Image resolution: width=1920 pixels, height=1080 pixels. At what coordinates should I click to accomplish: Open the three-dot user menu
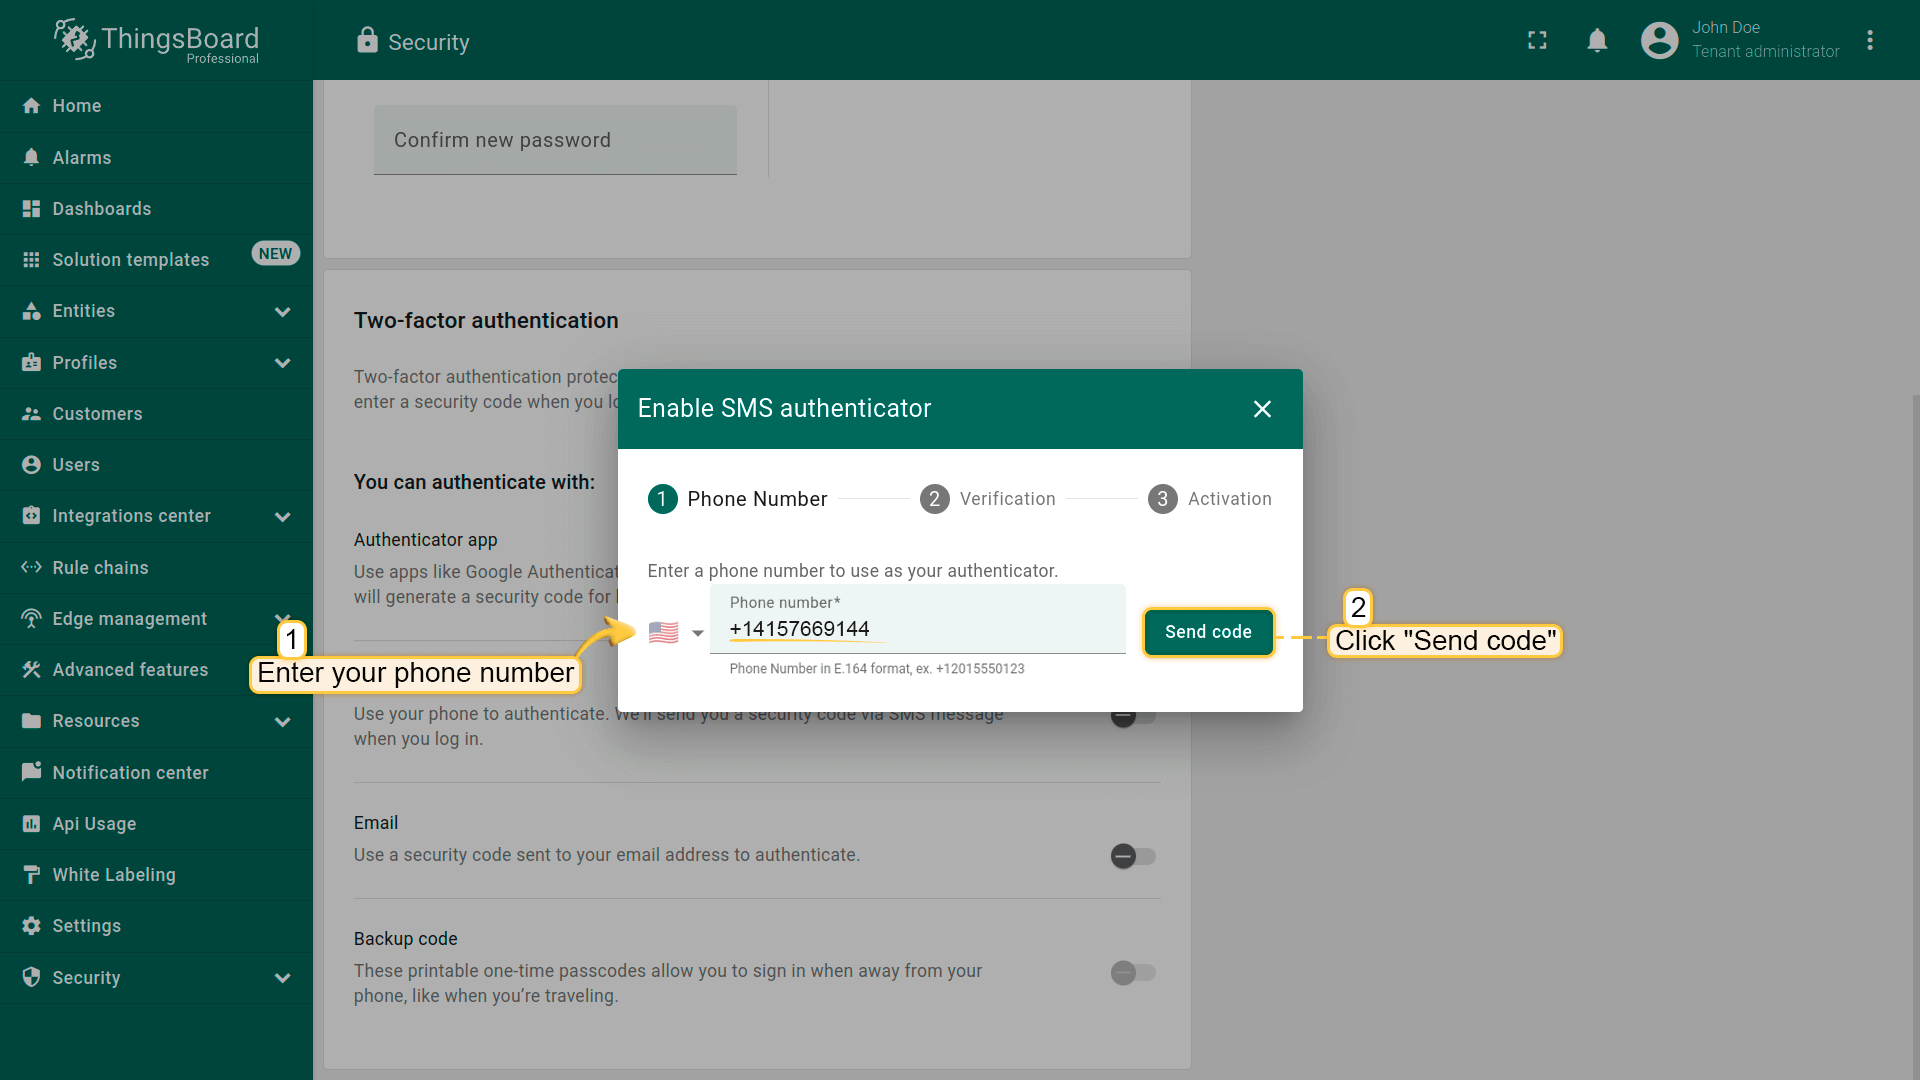tap(1869, 40)
